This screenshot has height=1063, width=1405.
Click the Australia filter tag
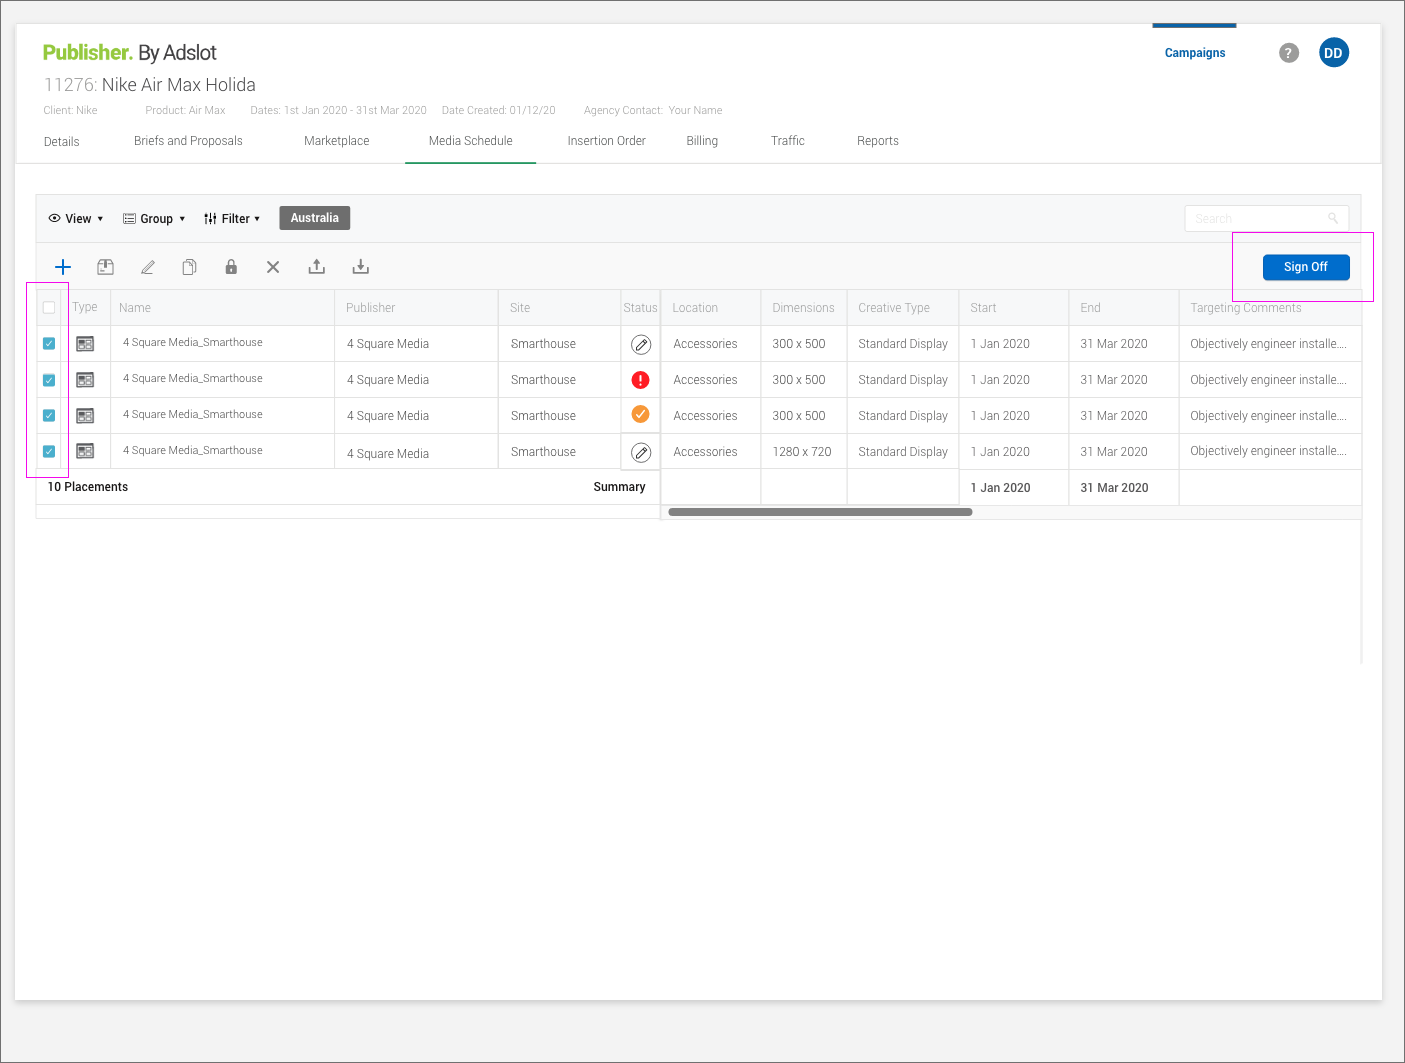pos(315,218)
